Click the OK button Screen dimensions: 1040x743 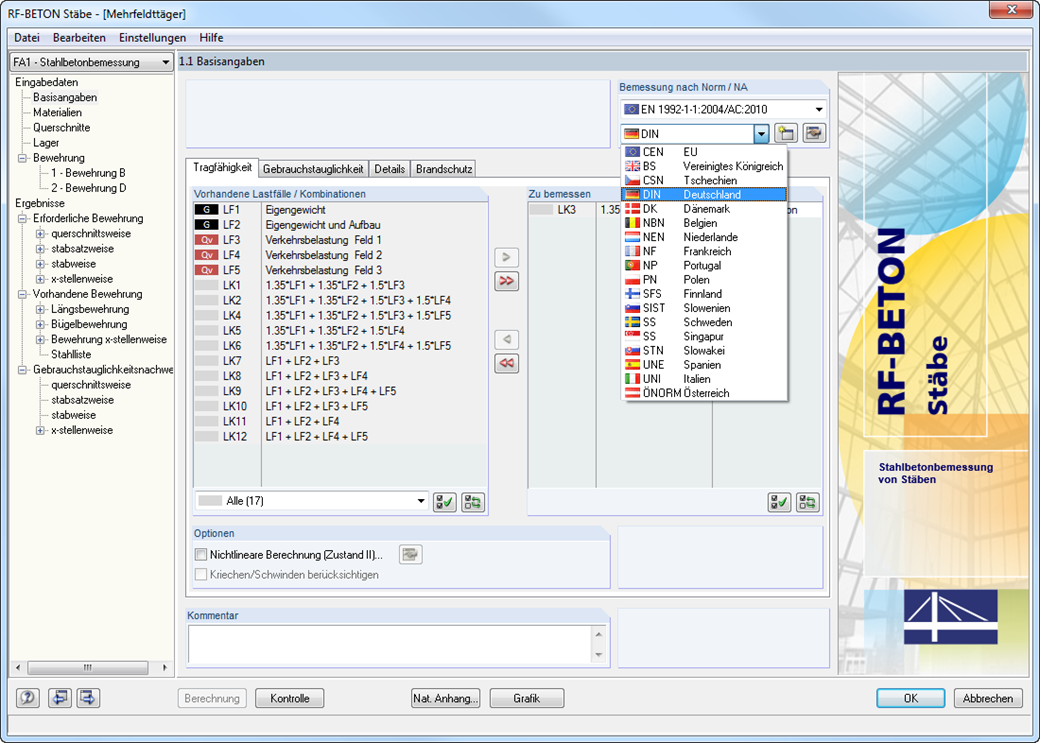click(x=911, y=699)
